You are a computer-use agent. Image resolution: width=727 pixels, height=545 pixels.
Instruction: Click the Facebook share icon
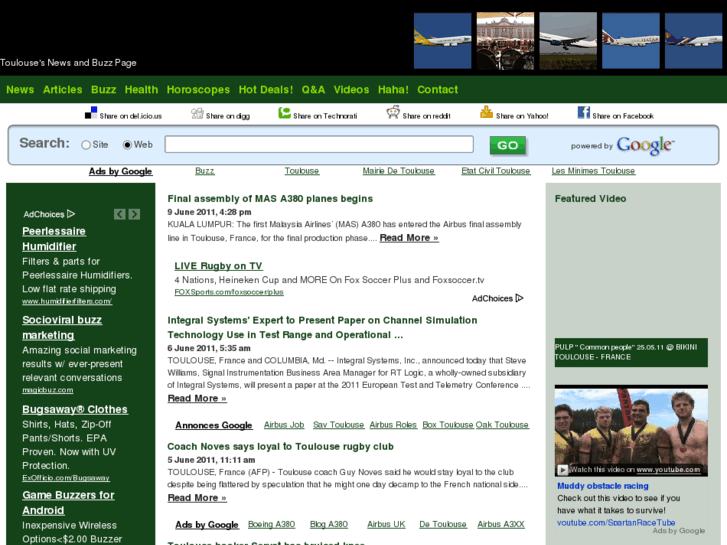584,112
